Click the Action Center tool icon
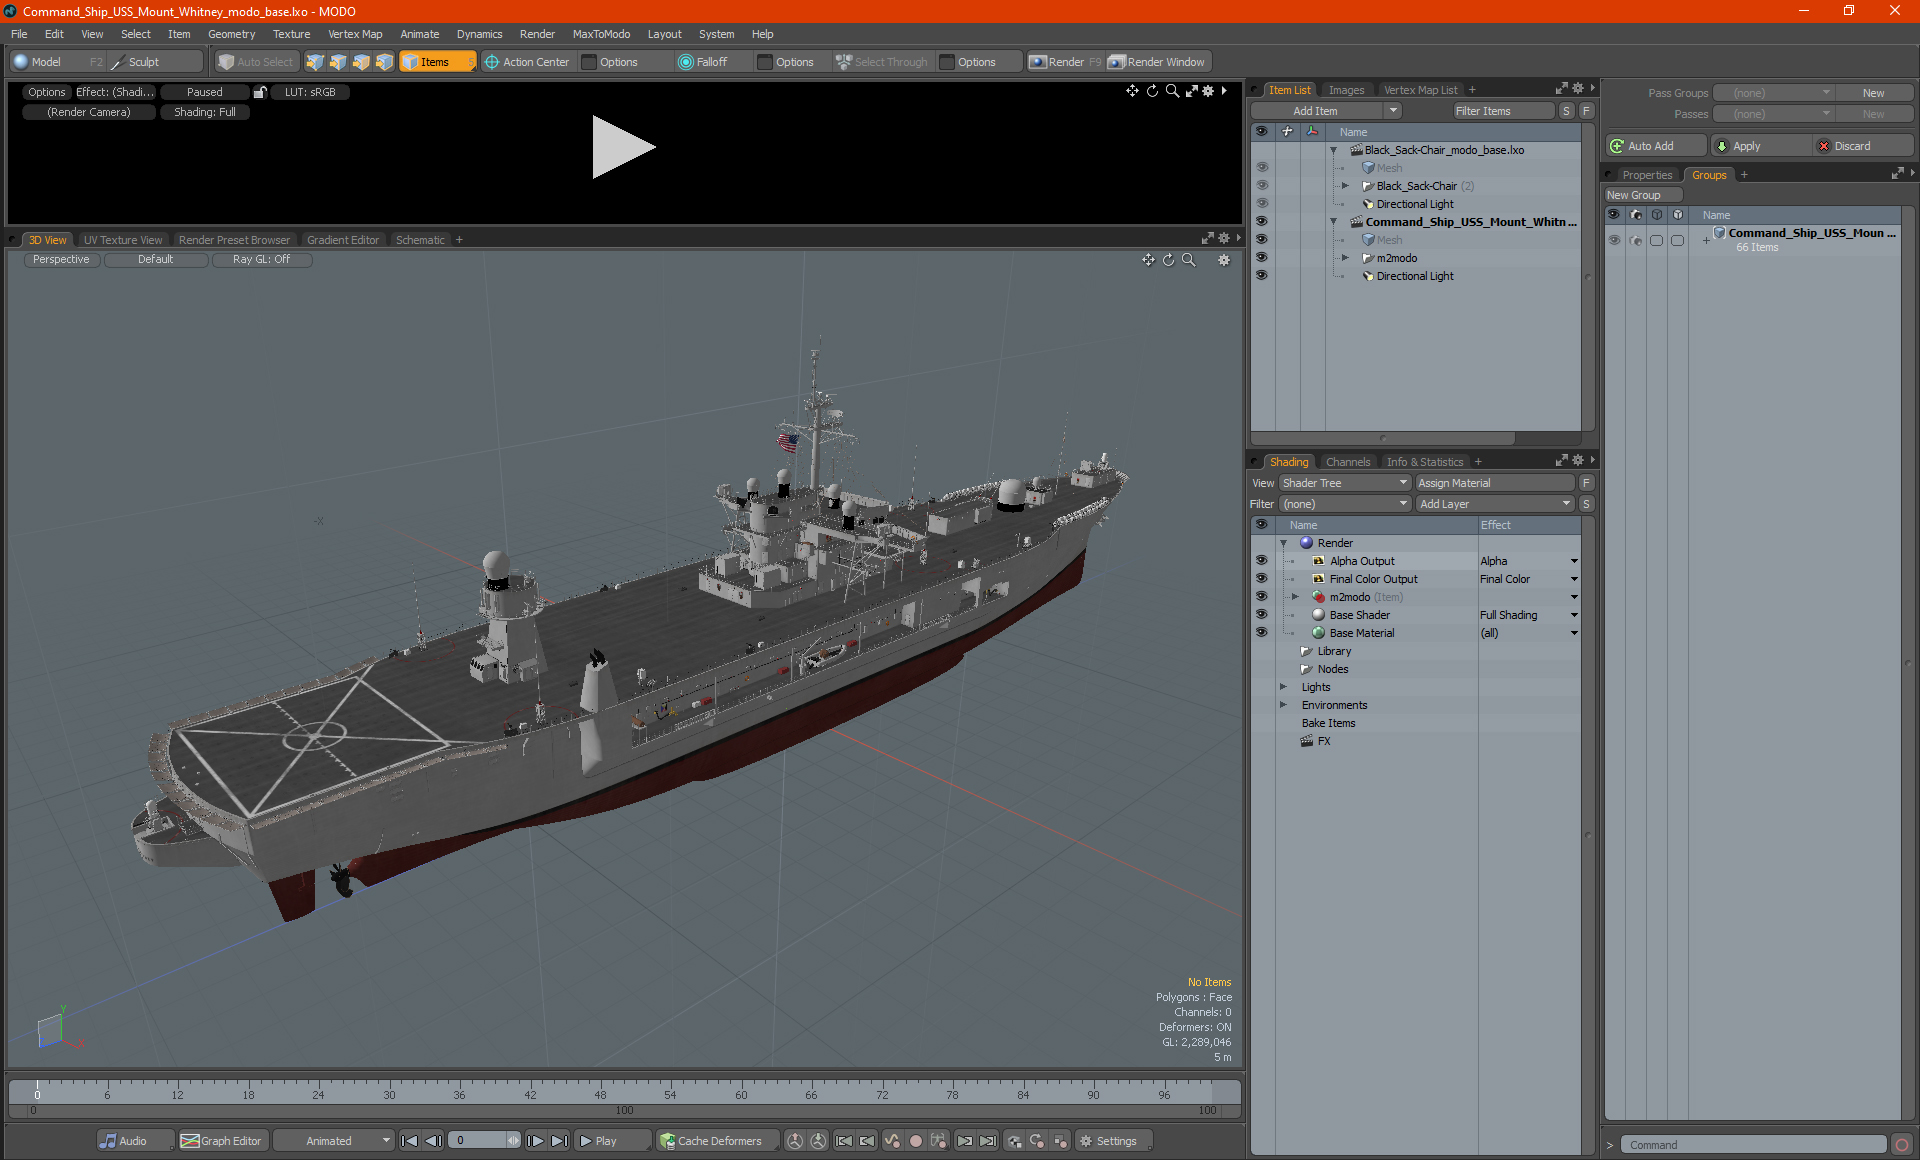Viewport: 1920px width, 1160px height. pos(492,62)
